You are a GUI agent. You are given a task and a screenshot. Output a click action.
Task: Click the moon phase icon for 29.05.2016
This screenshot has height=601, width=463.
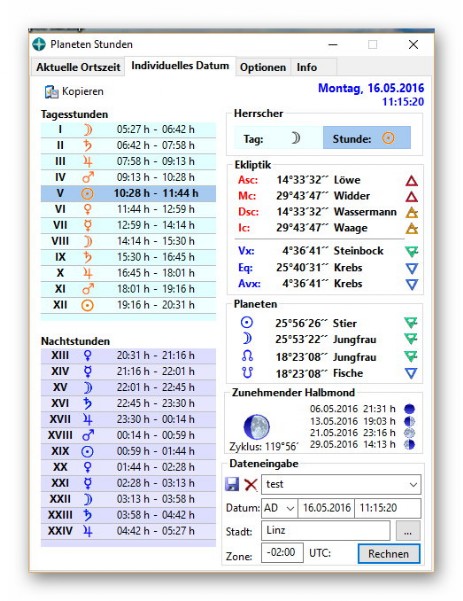(x=409, y=445)
